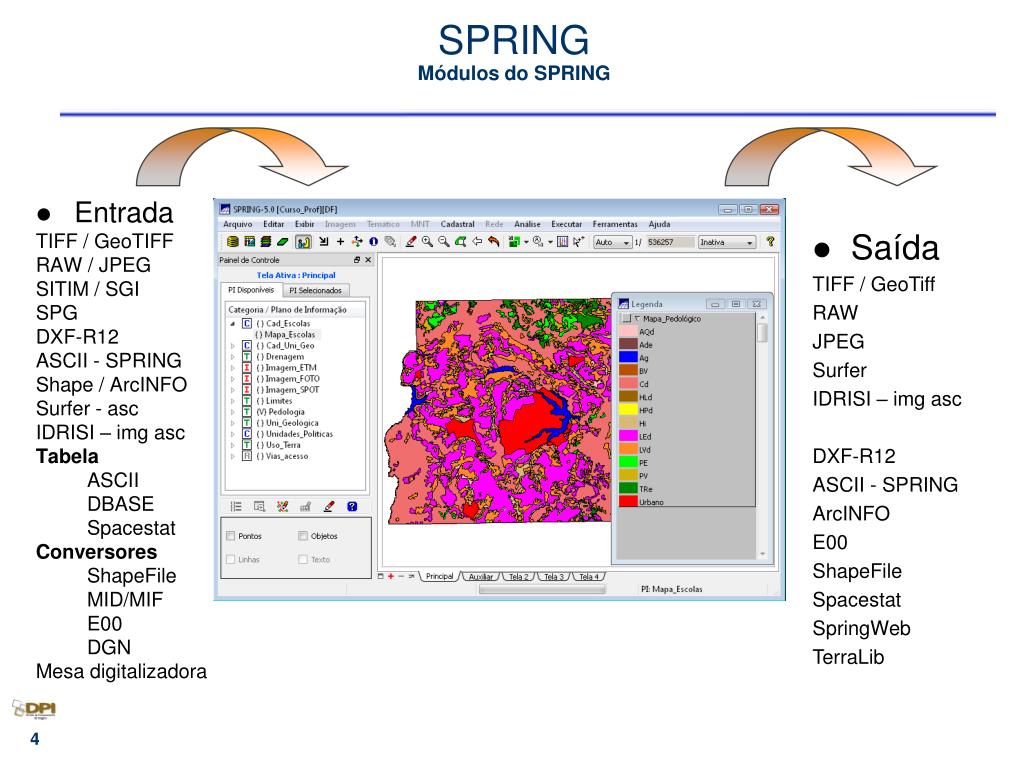Image resolution: width=1024 pixels, height=768 pixels.
Task: Open the data model layers icon
Action: point(266,242)
